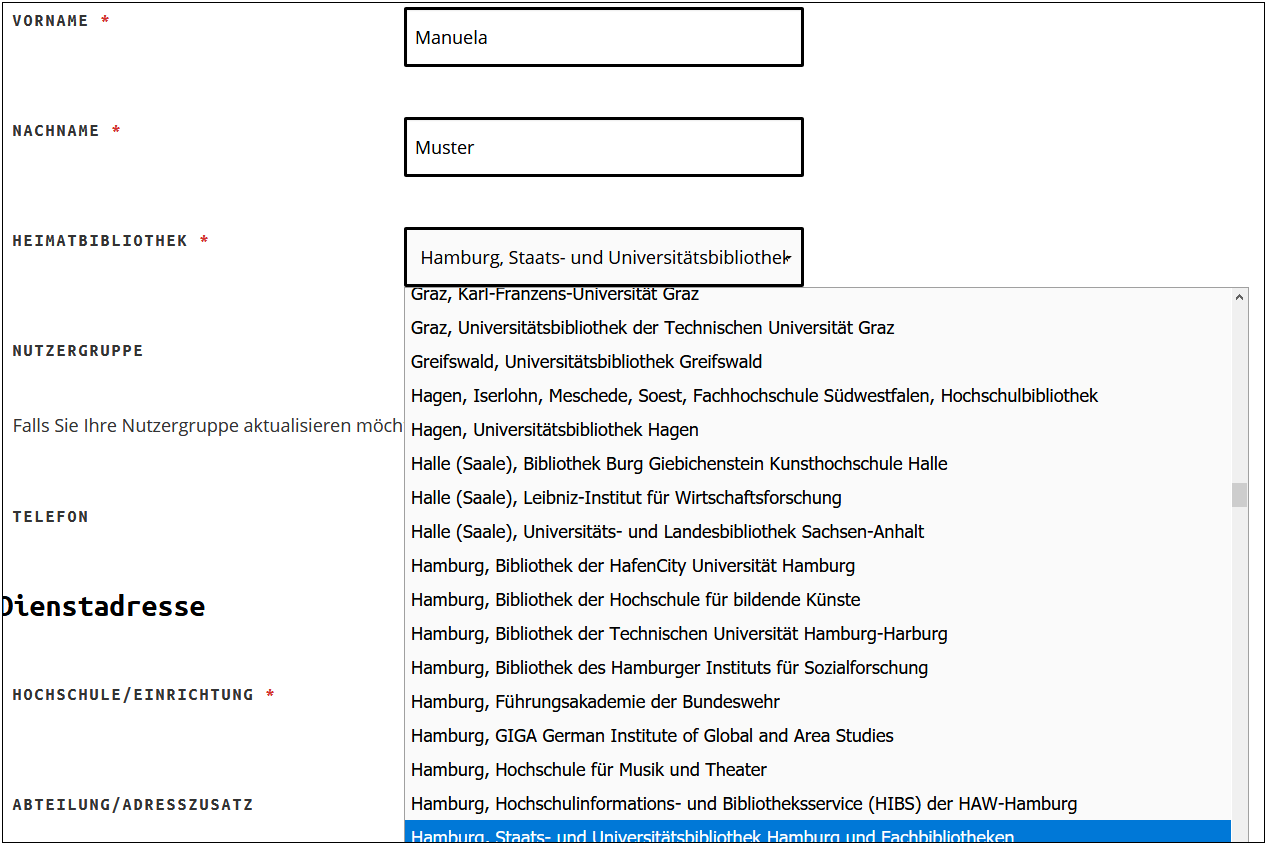This screenshot has height=845, width=1267.
Task: Click the Nutzergruppe label
Action: click(x=78, y=351)
